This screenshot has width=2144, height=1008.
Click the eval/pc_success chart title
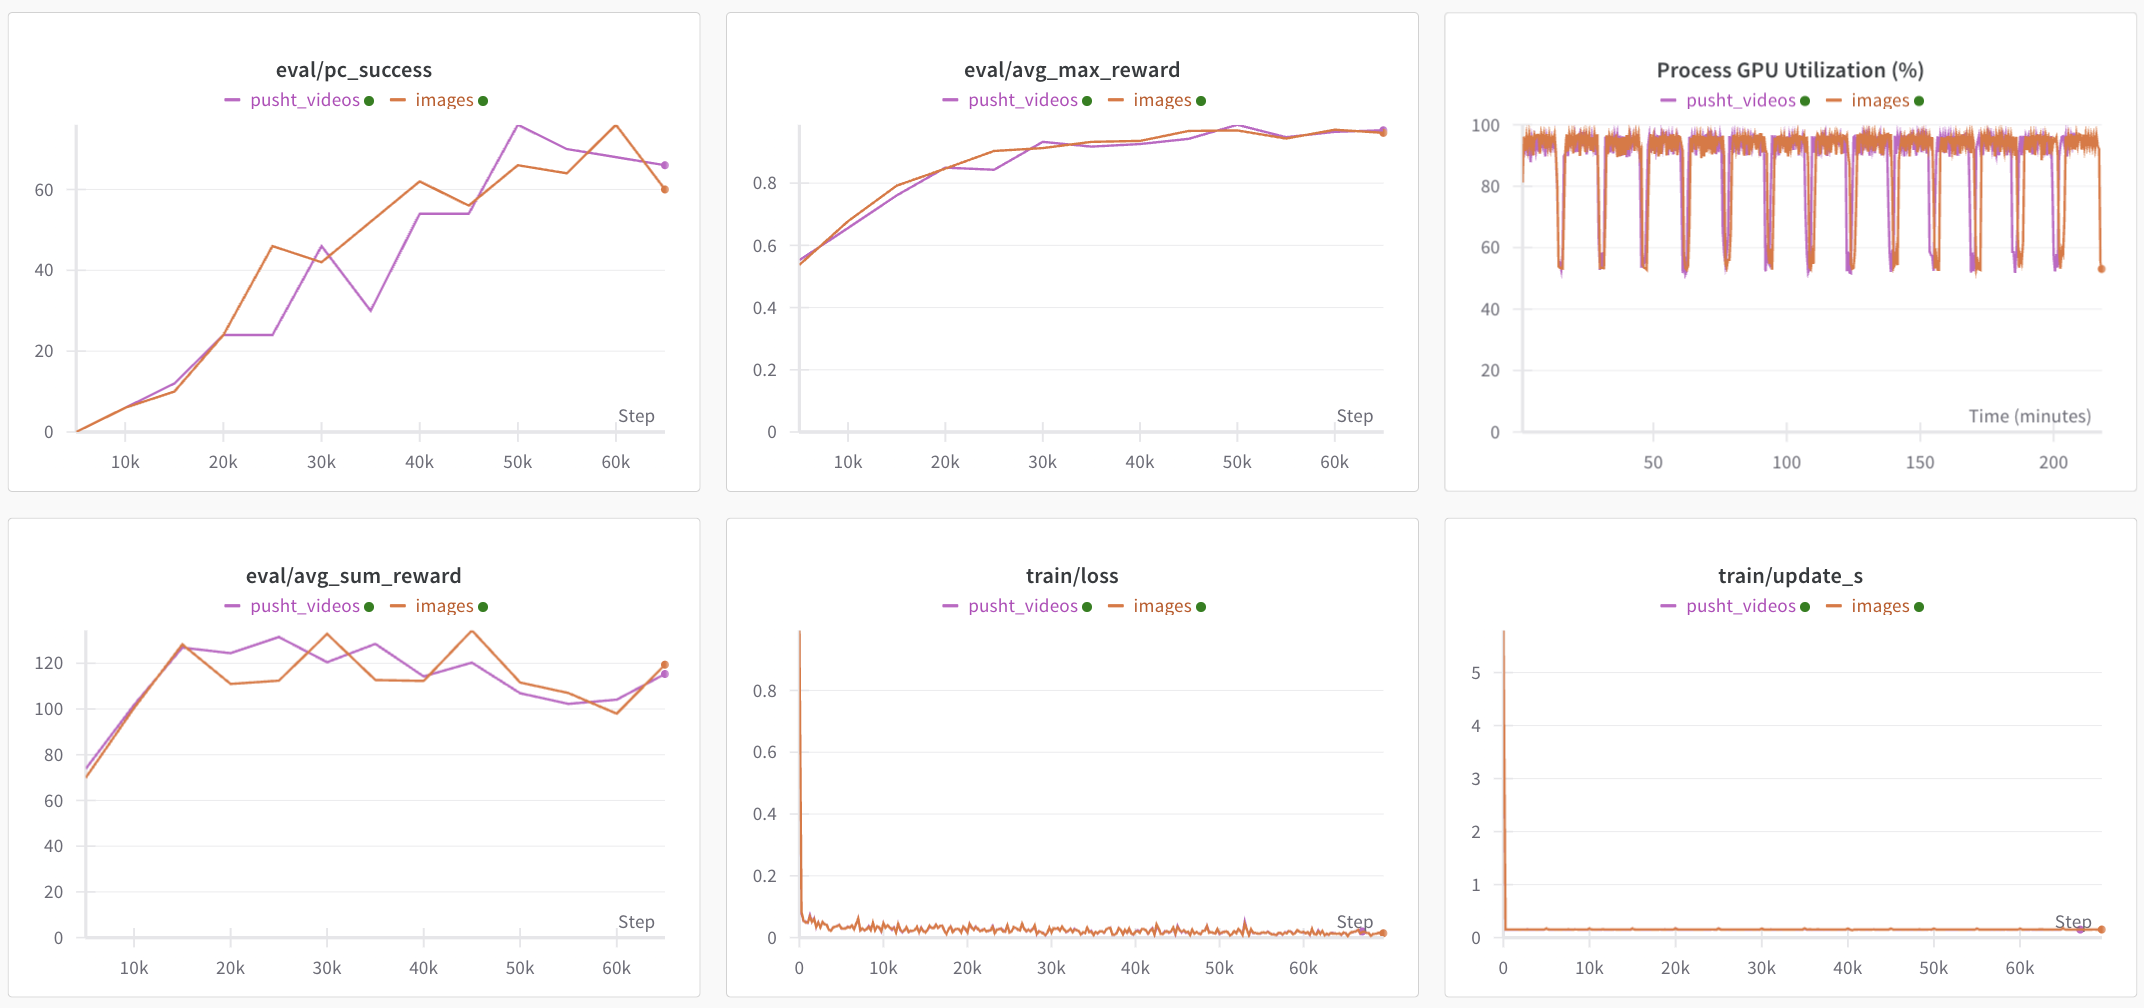[x=354, y=70]
